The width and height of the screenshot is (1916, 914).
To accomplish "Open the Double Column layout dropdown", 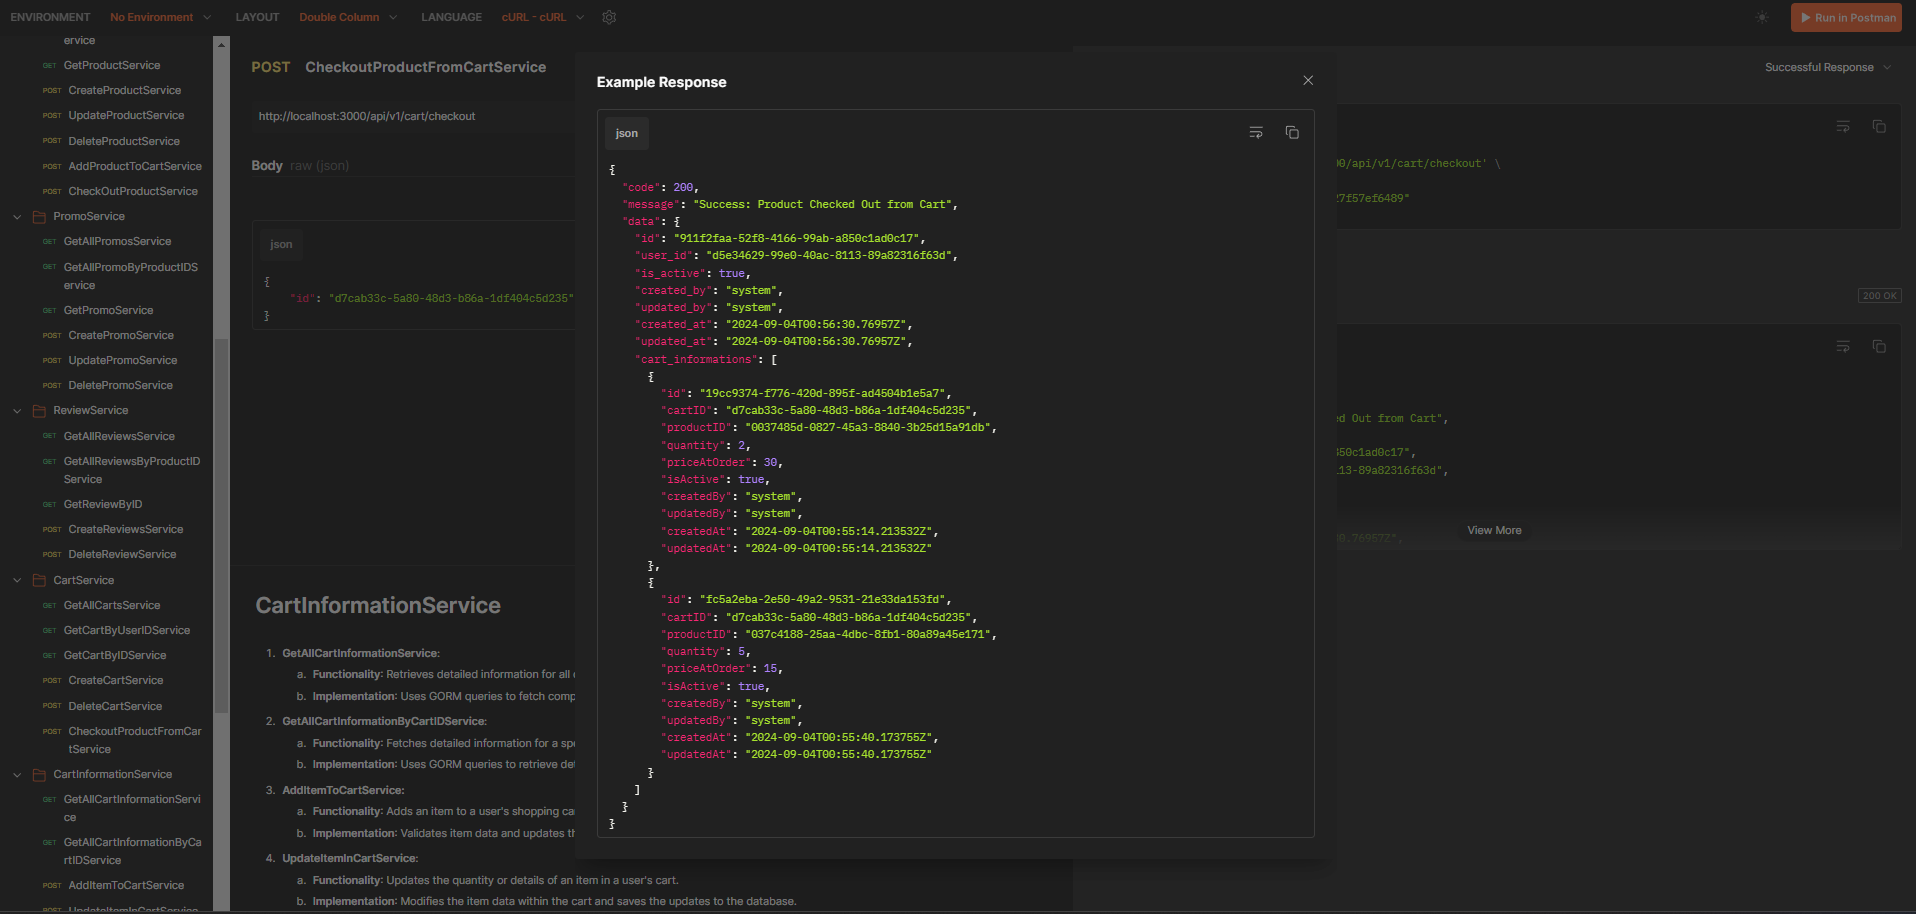I will (348, 17).
